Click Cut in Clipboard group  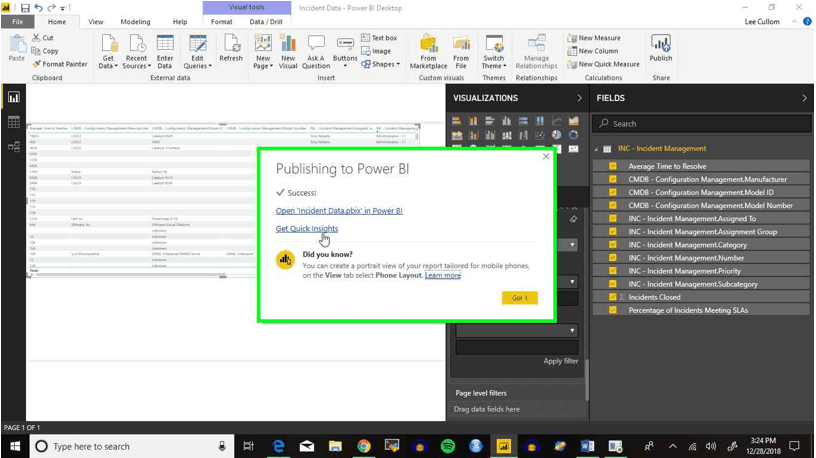click(x=43, y=37)
